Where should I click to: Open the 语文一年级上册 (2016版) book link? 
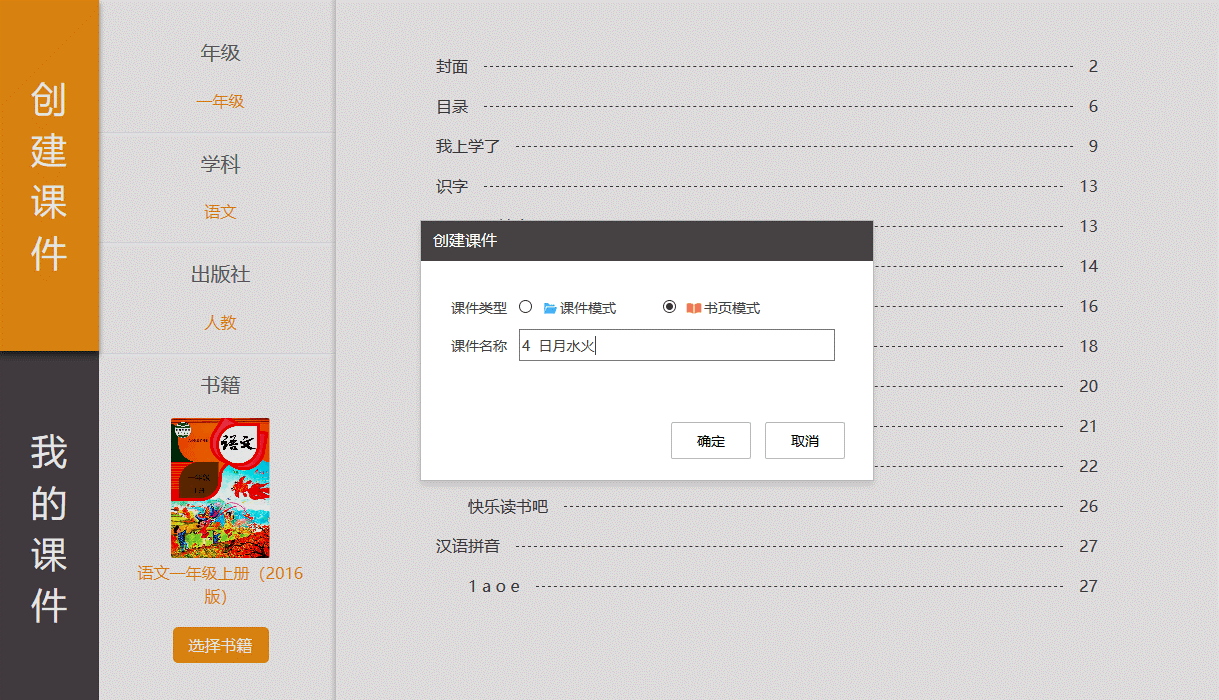[220, 584]
